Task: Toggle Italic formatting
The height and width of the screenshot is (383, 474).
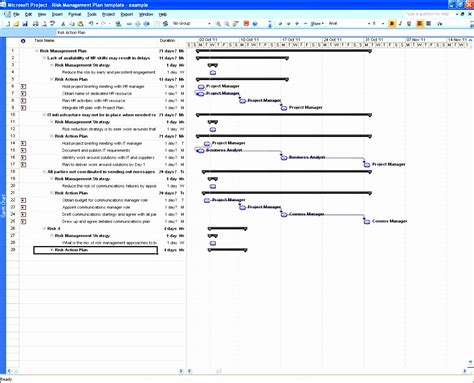Action: pos(400,24)
